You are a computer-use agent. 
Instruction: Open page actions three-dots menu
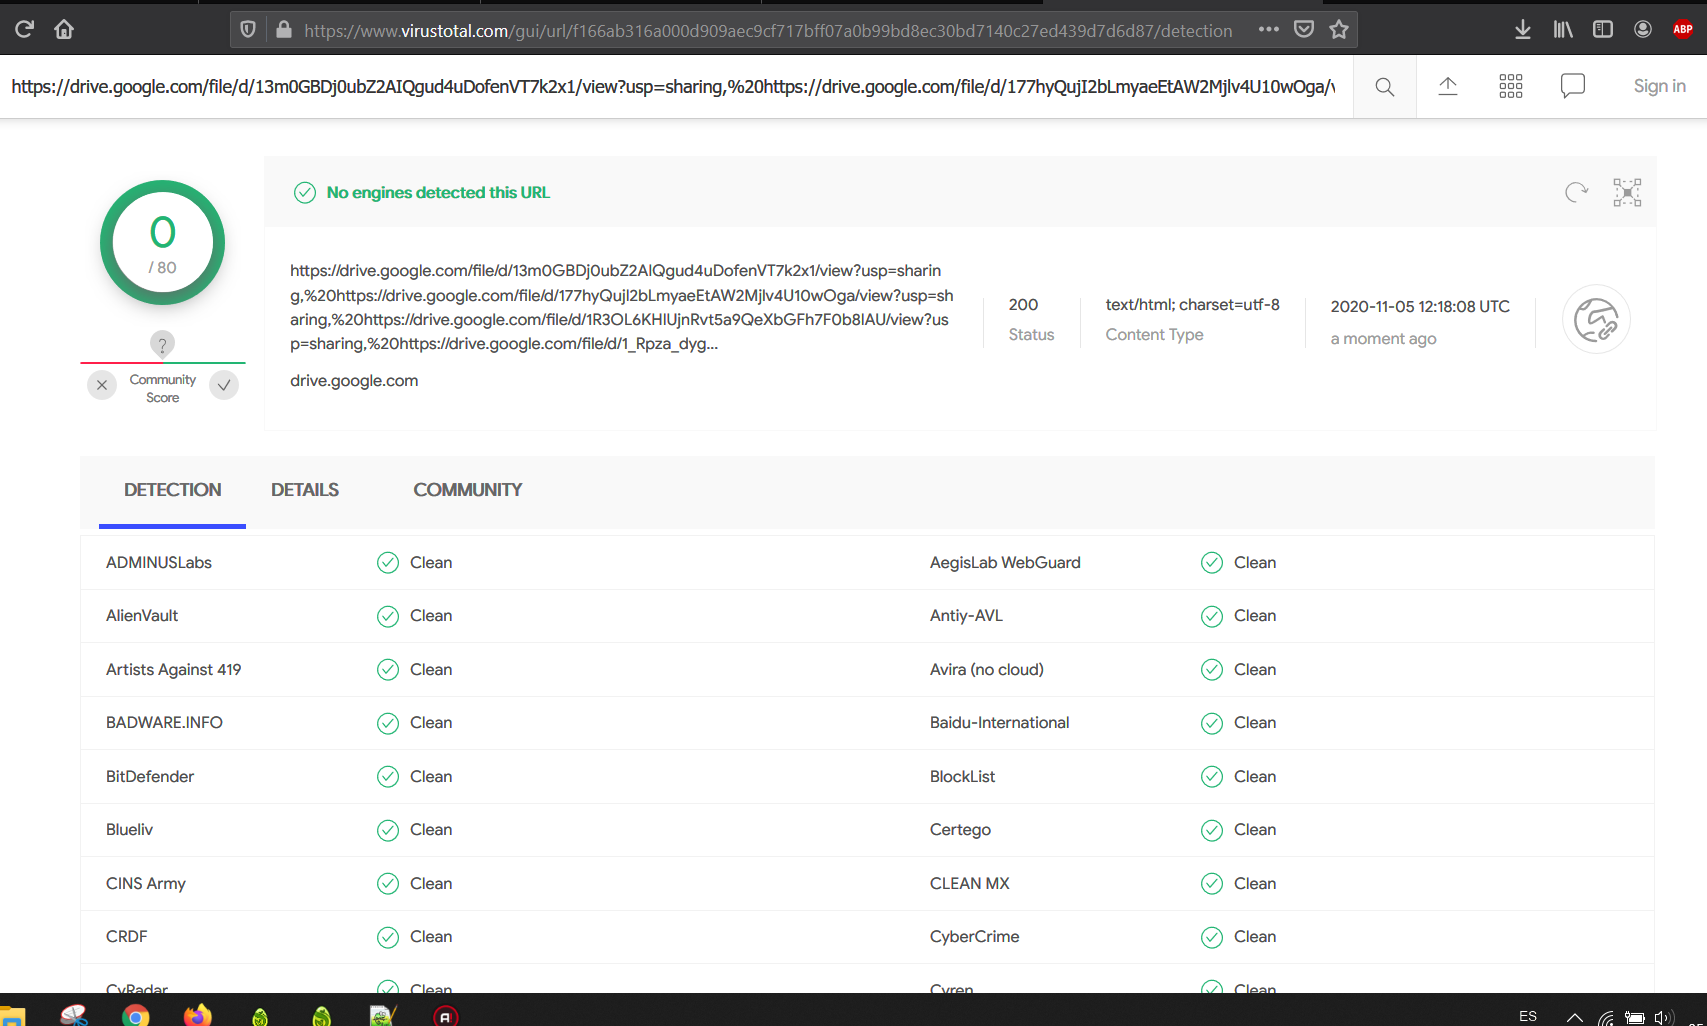[x=1269, y=30]
